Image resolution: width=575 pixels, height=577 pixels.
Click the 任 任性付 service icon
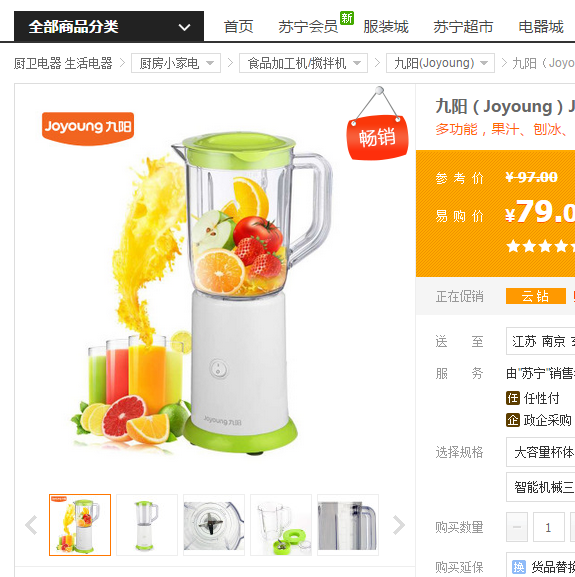click(513, 398)
